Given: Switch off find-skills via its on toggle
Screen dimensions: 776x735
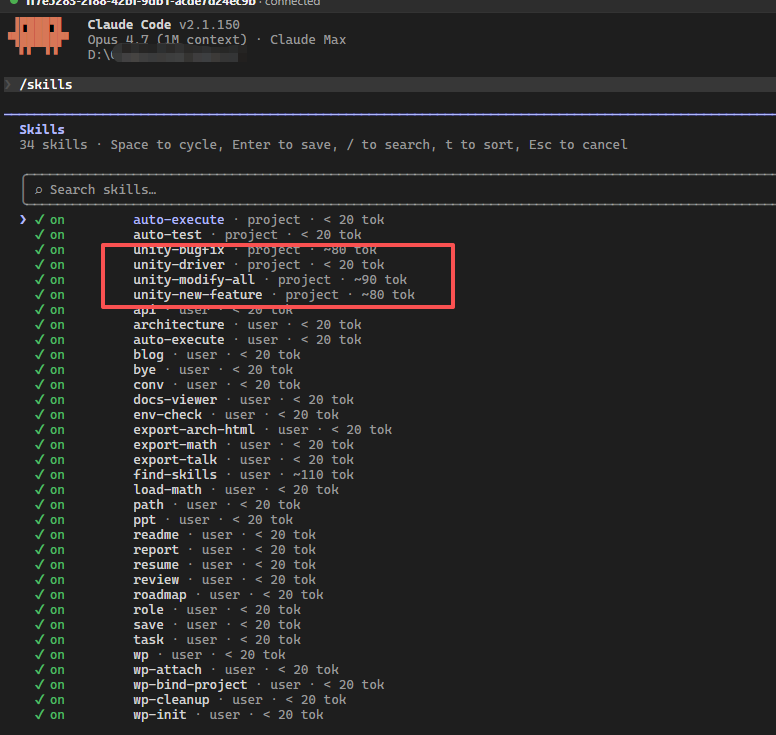Looking at the screenshot, I should [50, 475].
